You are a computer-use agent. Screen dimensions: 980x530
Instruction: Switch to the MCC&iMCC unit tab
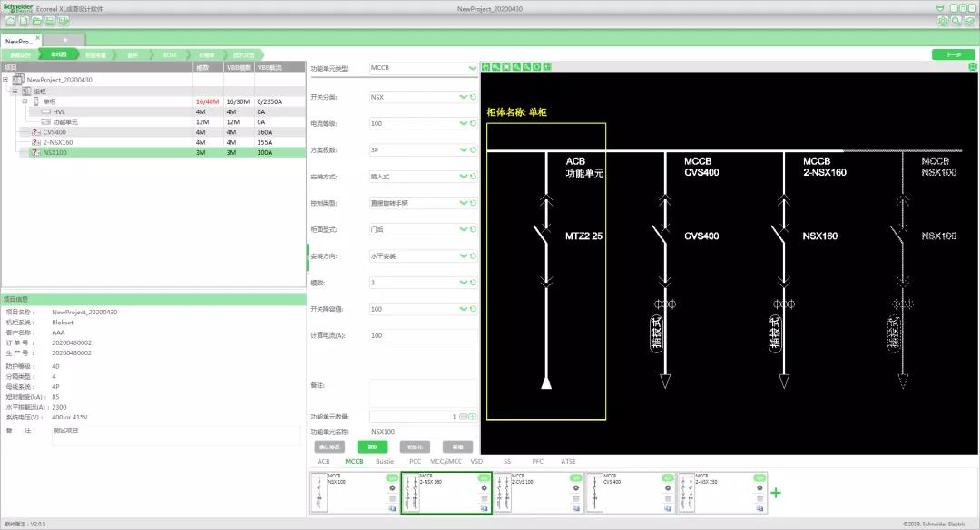point(446,462)
